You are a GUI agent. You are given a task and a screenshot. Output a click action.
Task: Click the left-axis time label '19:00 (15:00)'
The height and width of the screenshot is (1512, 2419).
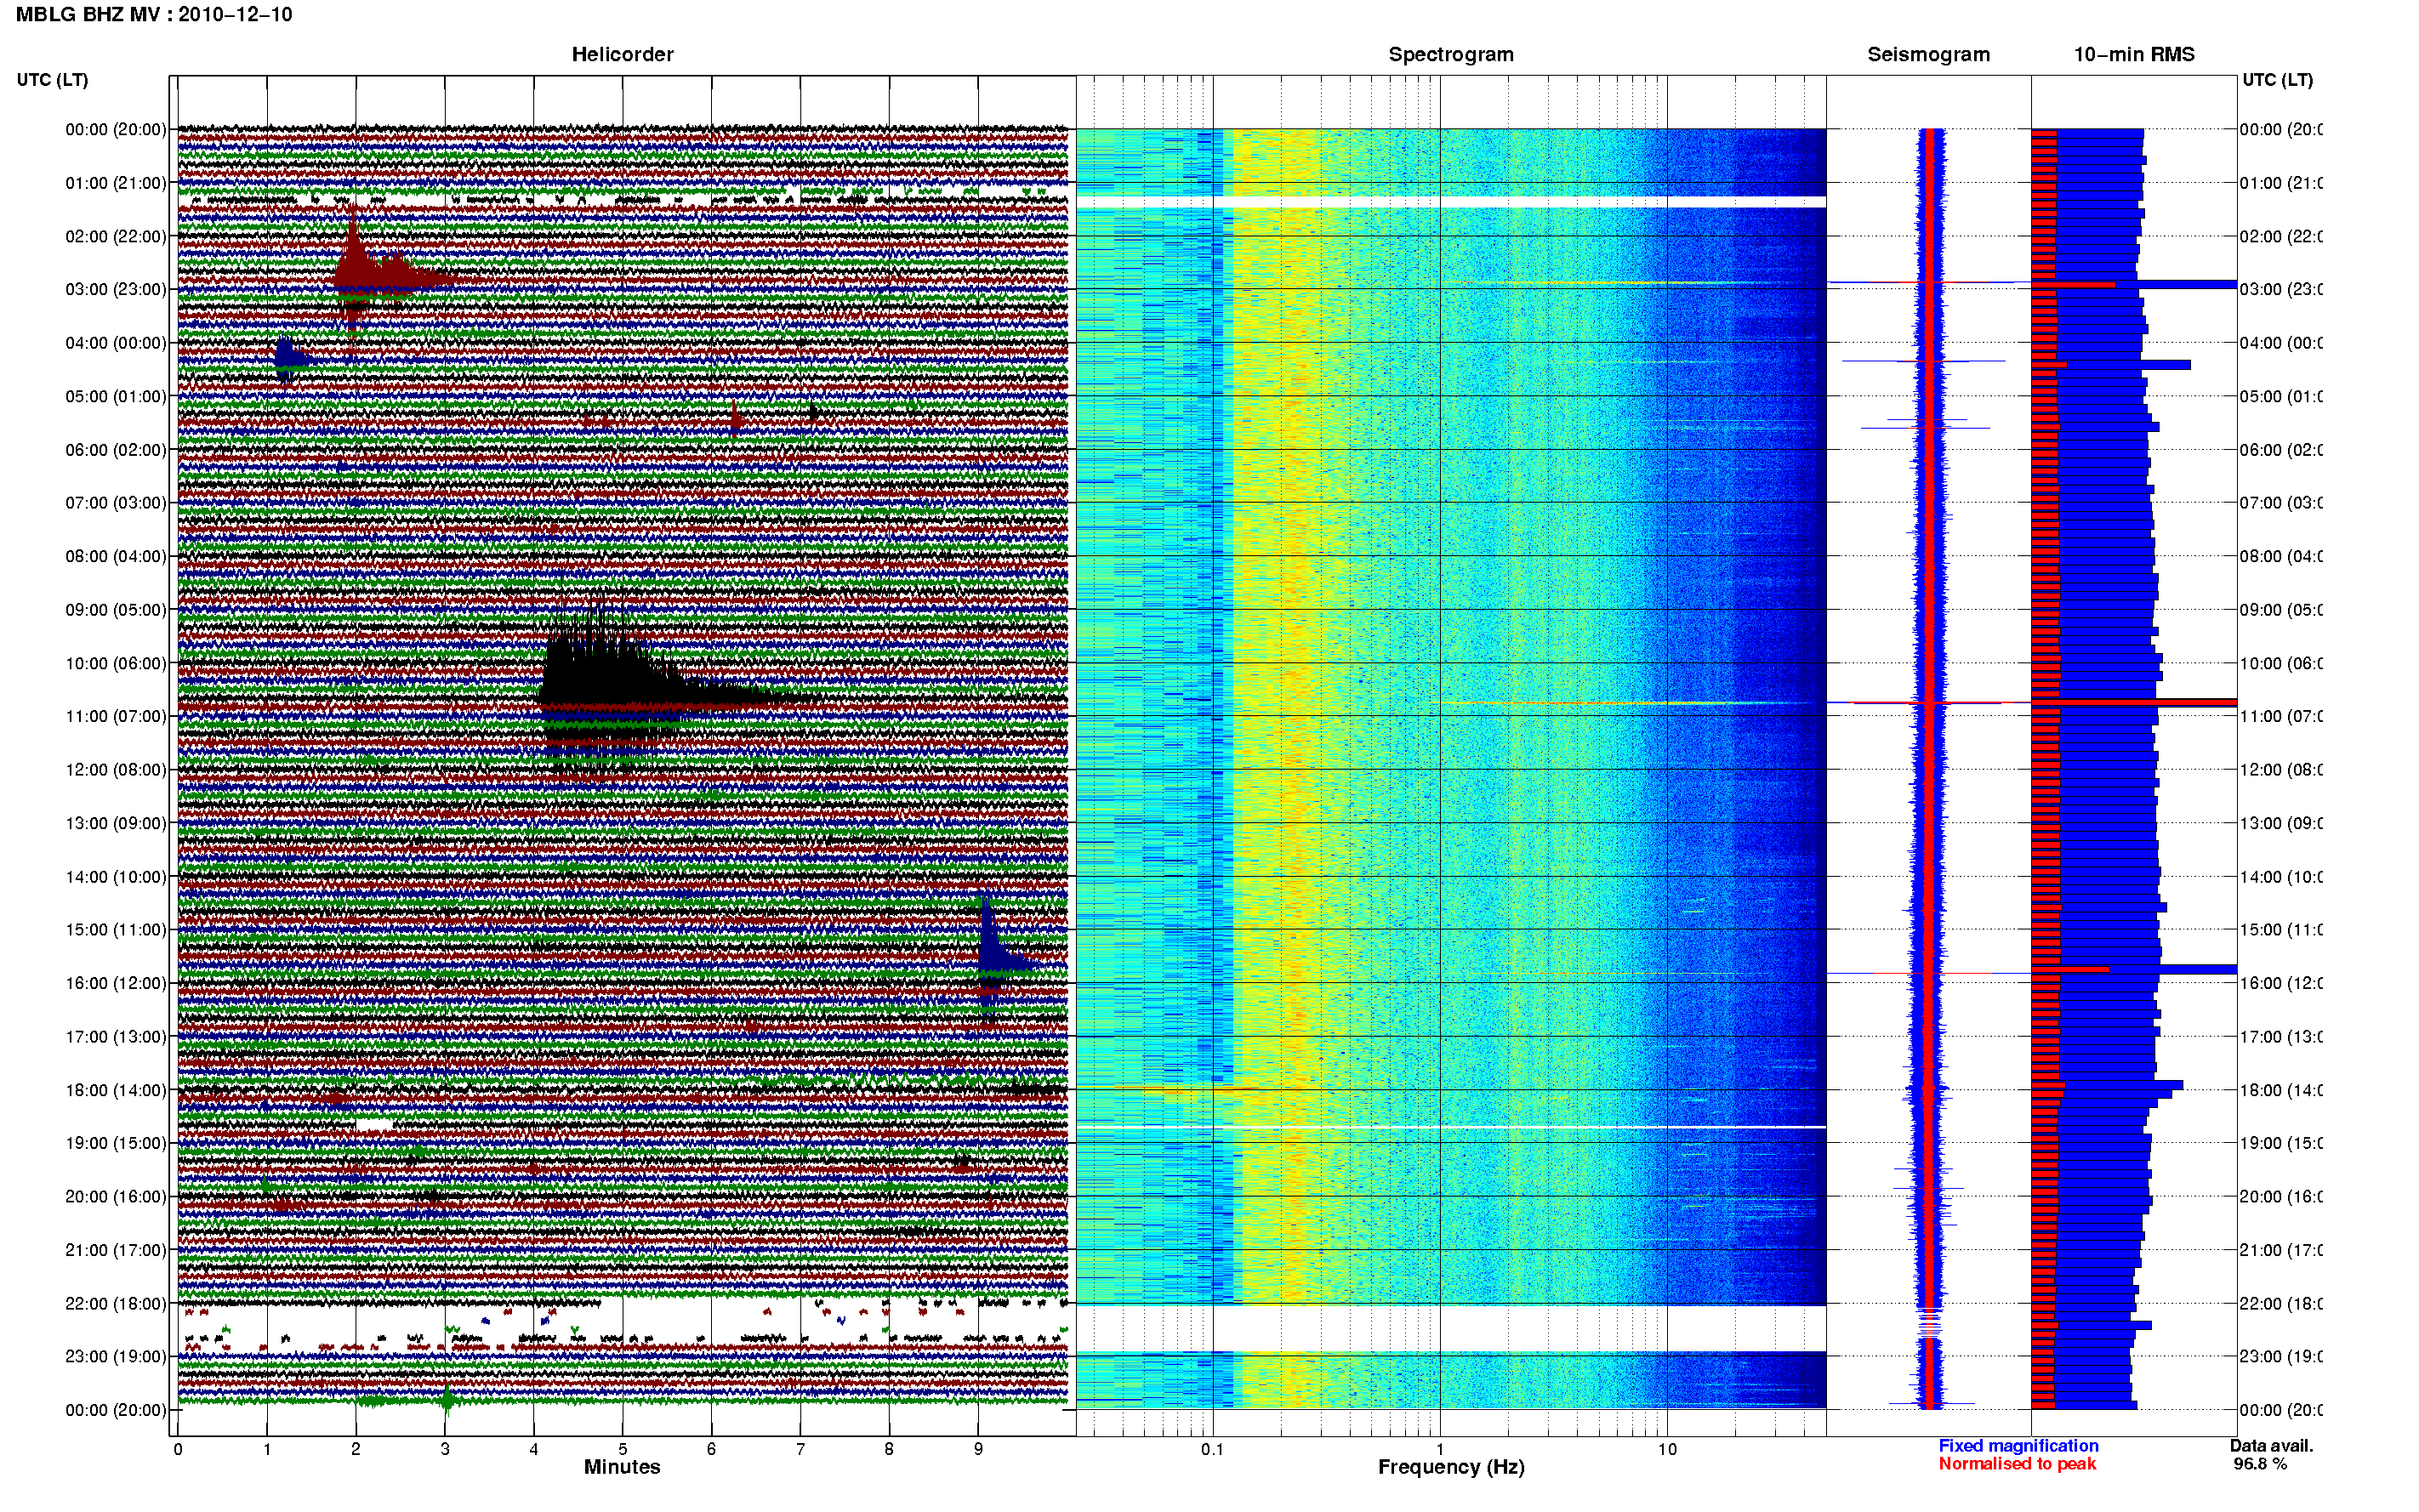coord(116,1143)
